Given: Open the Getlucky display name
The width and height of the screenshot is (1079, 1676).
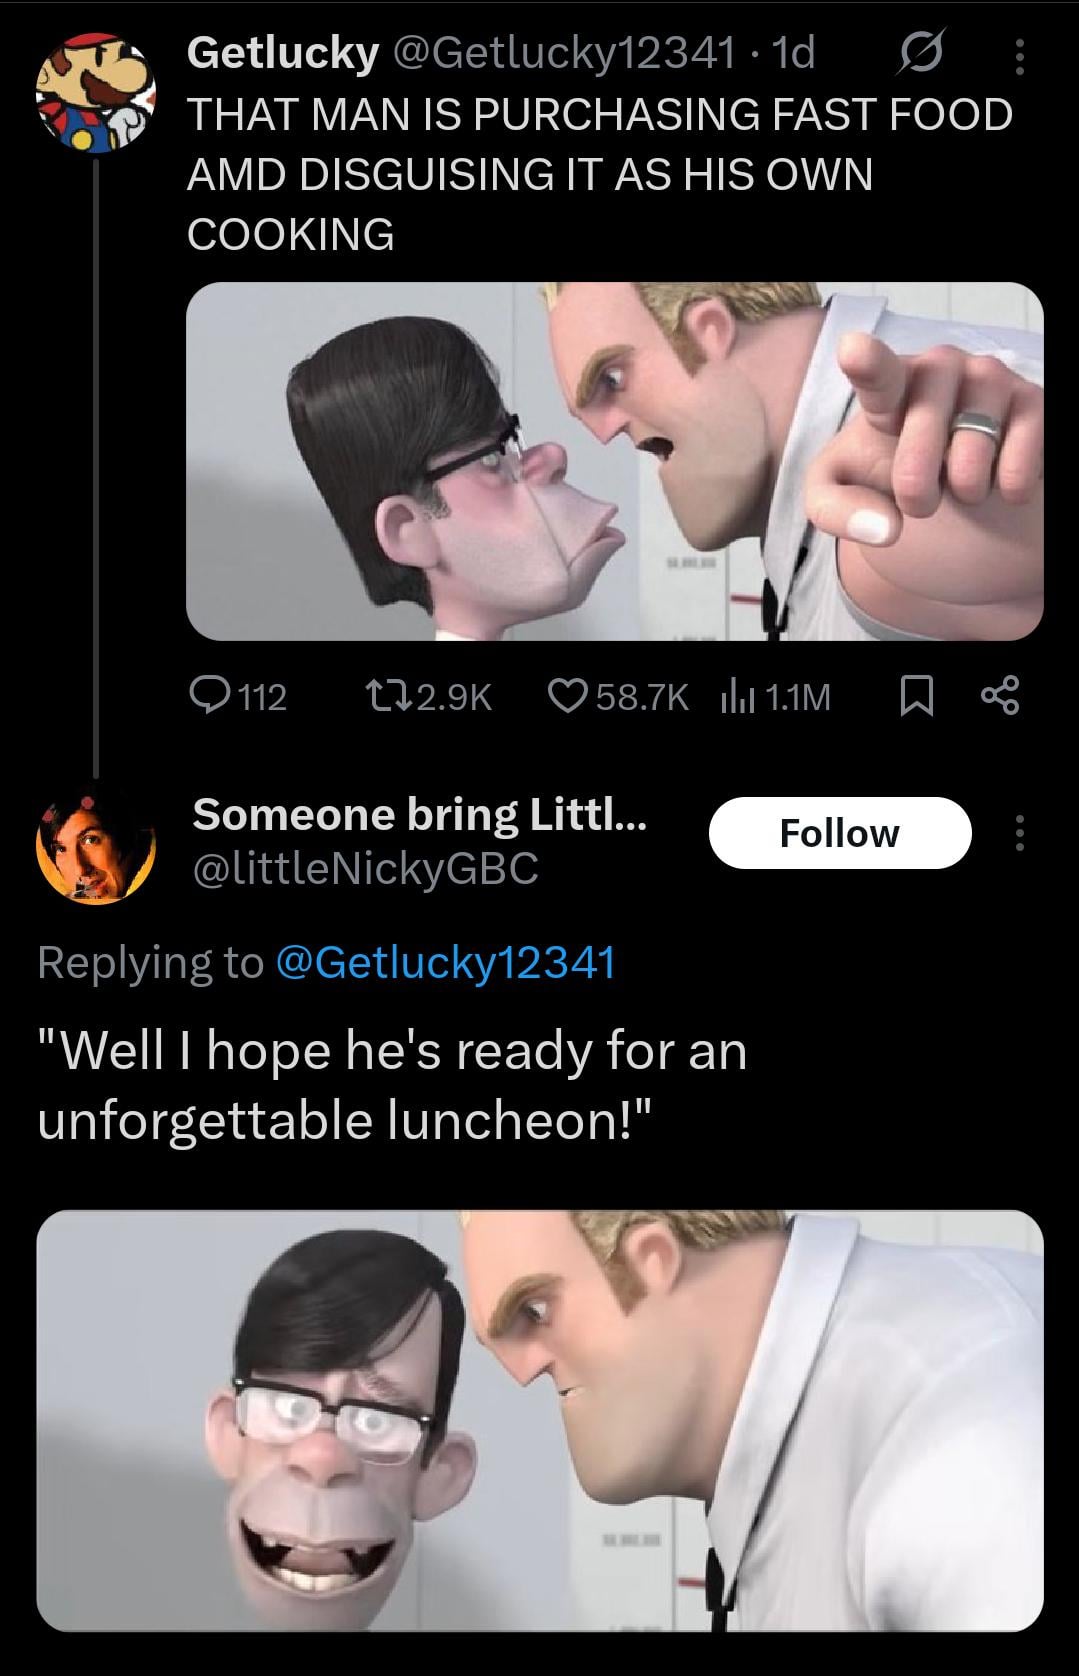Looking at the screenshot, I should click(x=282, y=53).
